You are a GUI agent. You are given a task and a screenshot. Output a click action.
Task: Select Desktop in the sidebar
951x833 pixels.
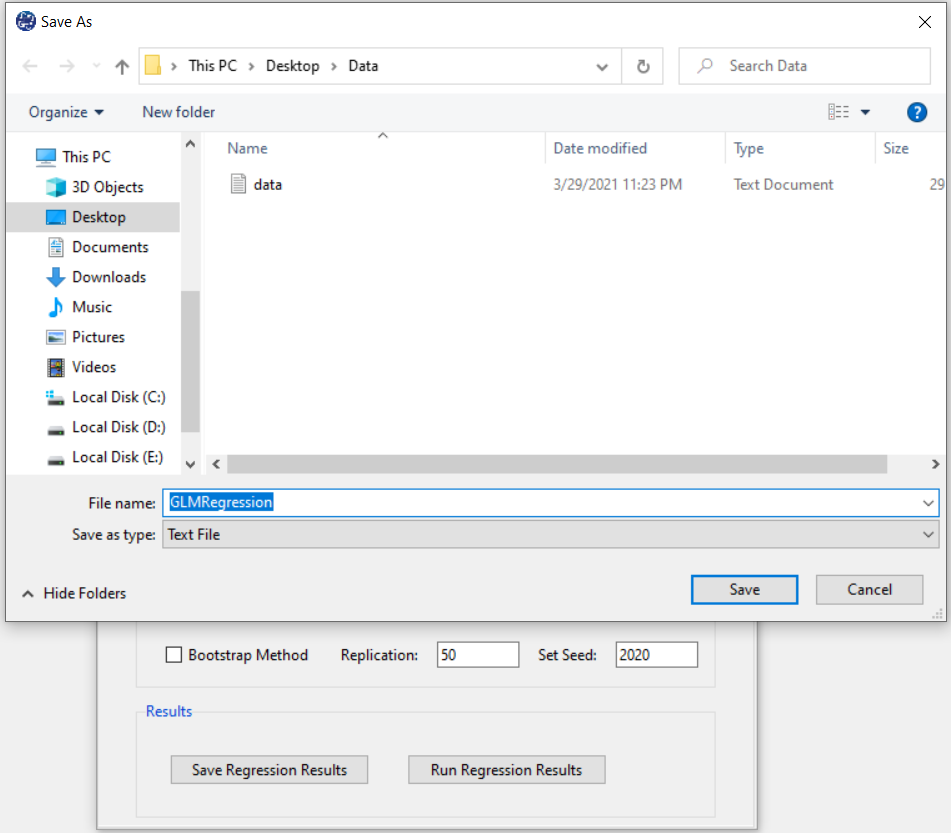coord(93,217)
